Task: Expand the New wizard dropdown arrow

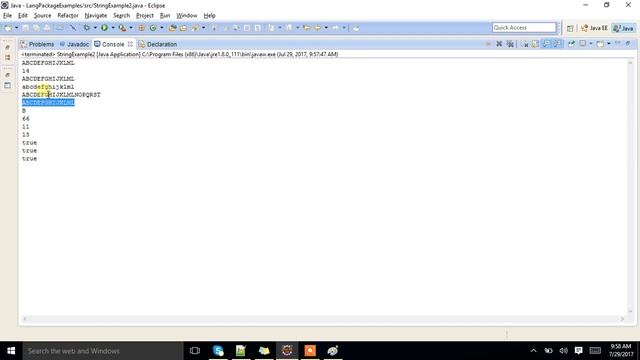Action: (16, 28)
